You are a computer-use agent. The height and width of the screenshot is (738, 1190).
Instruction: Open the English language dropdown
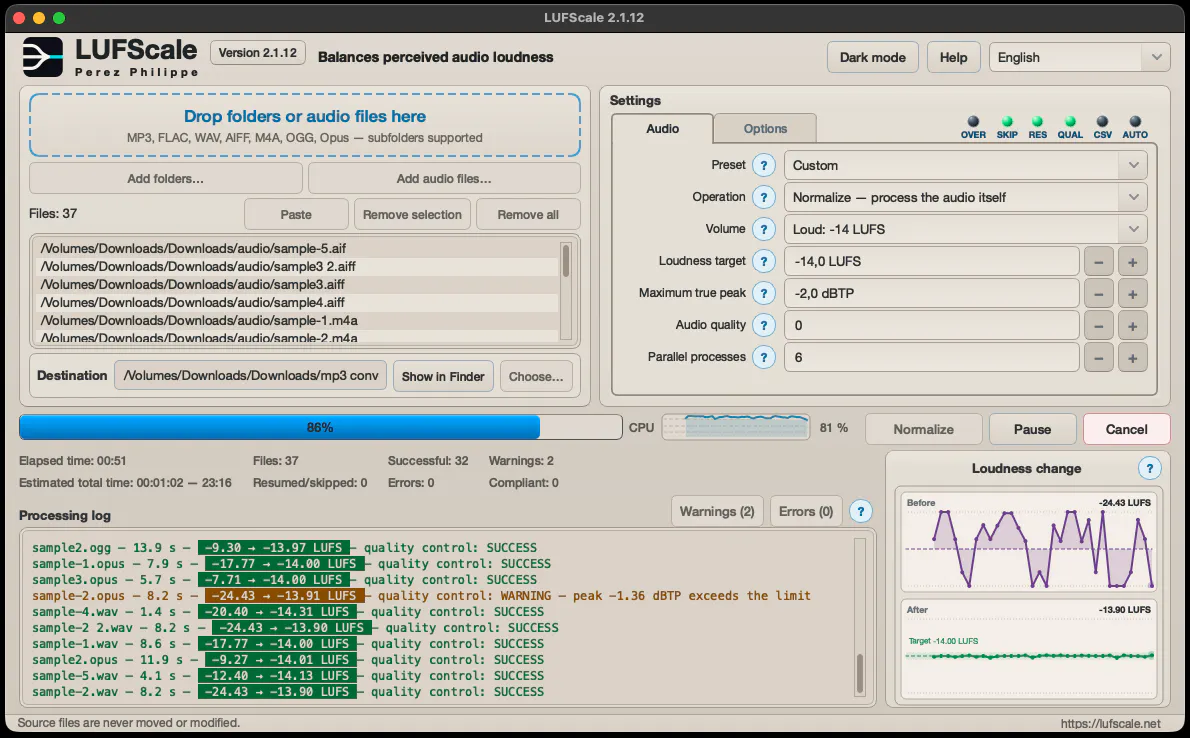(1079, 57)
